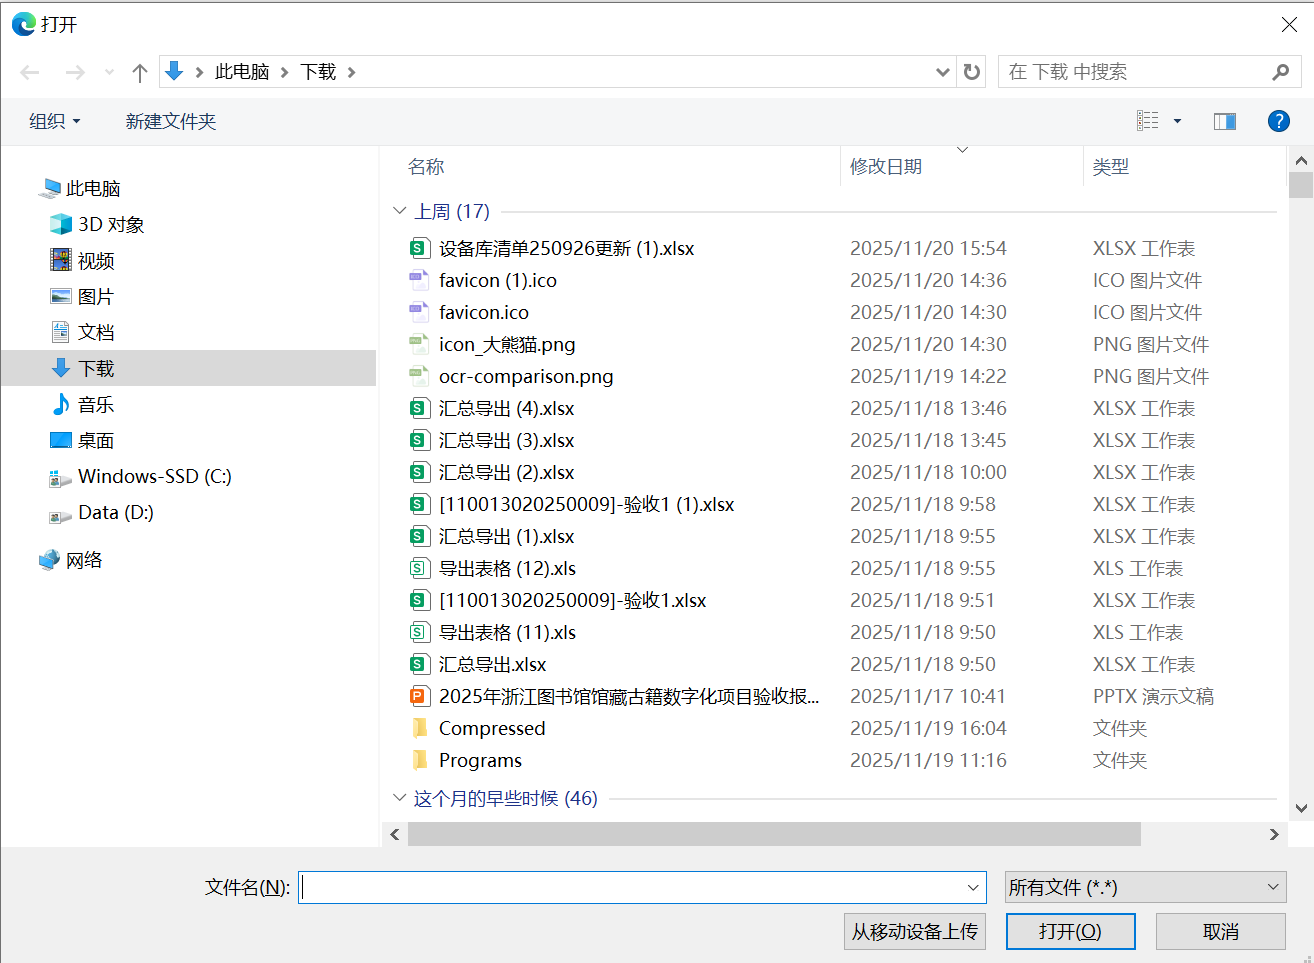Toggle the preview pane icon

click(x=1224, y=121)
